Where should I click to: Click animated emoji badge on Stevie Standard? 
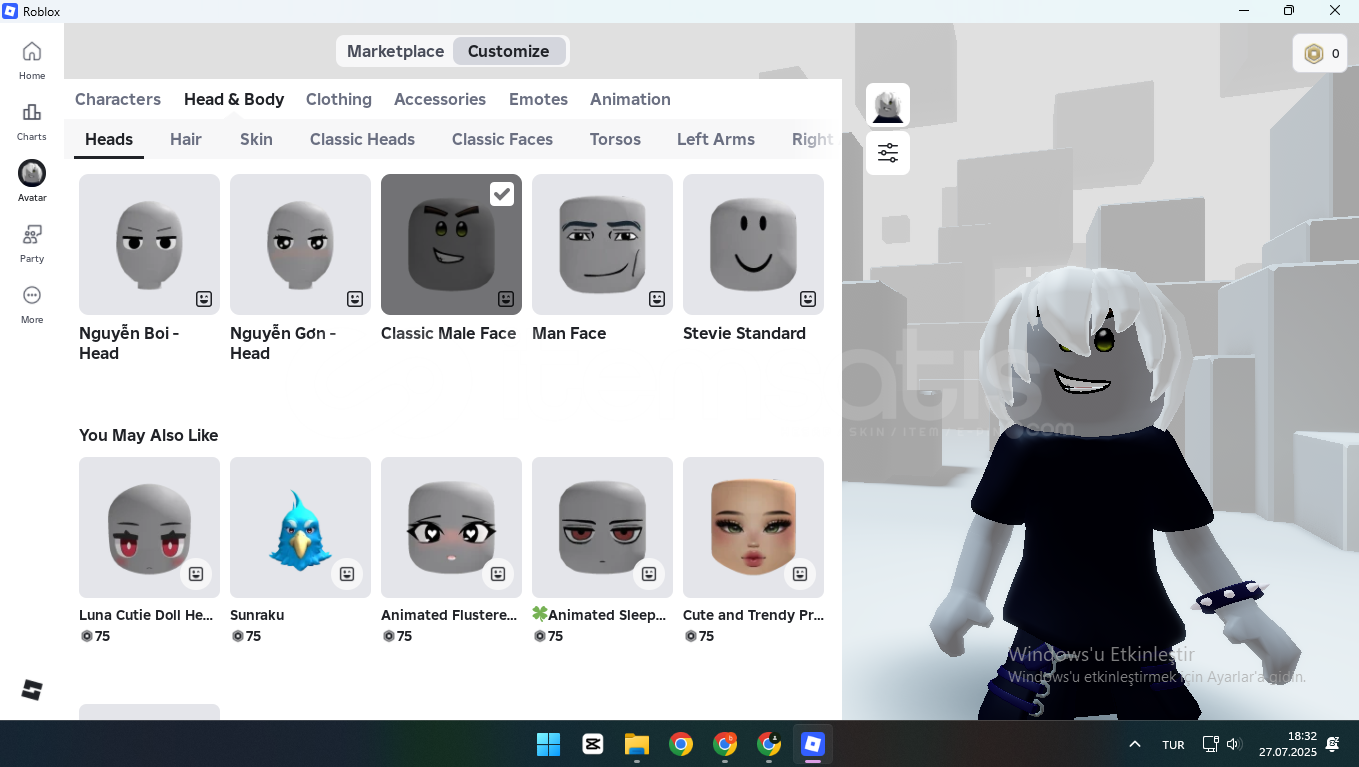pyautogui.click(x=808, y=299)
